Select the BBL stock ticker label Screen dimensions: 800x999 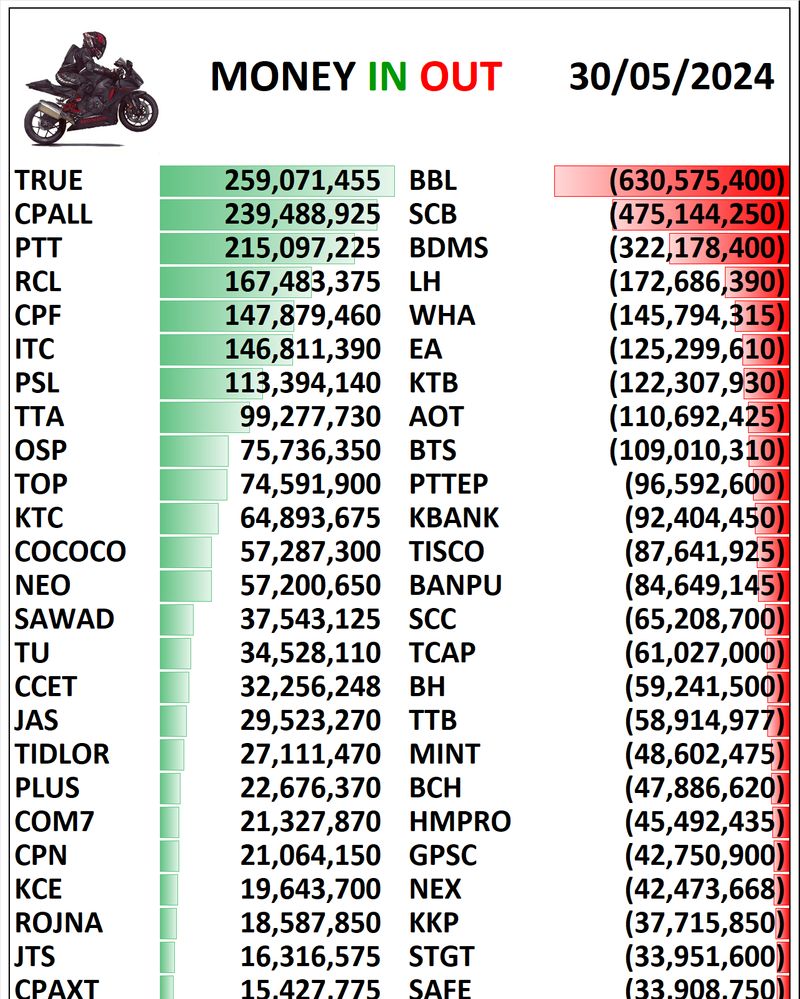point(433,181)
